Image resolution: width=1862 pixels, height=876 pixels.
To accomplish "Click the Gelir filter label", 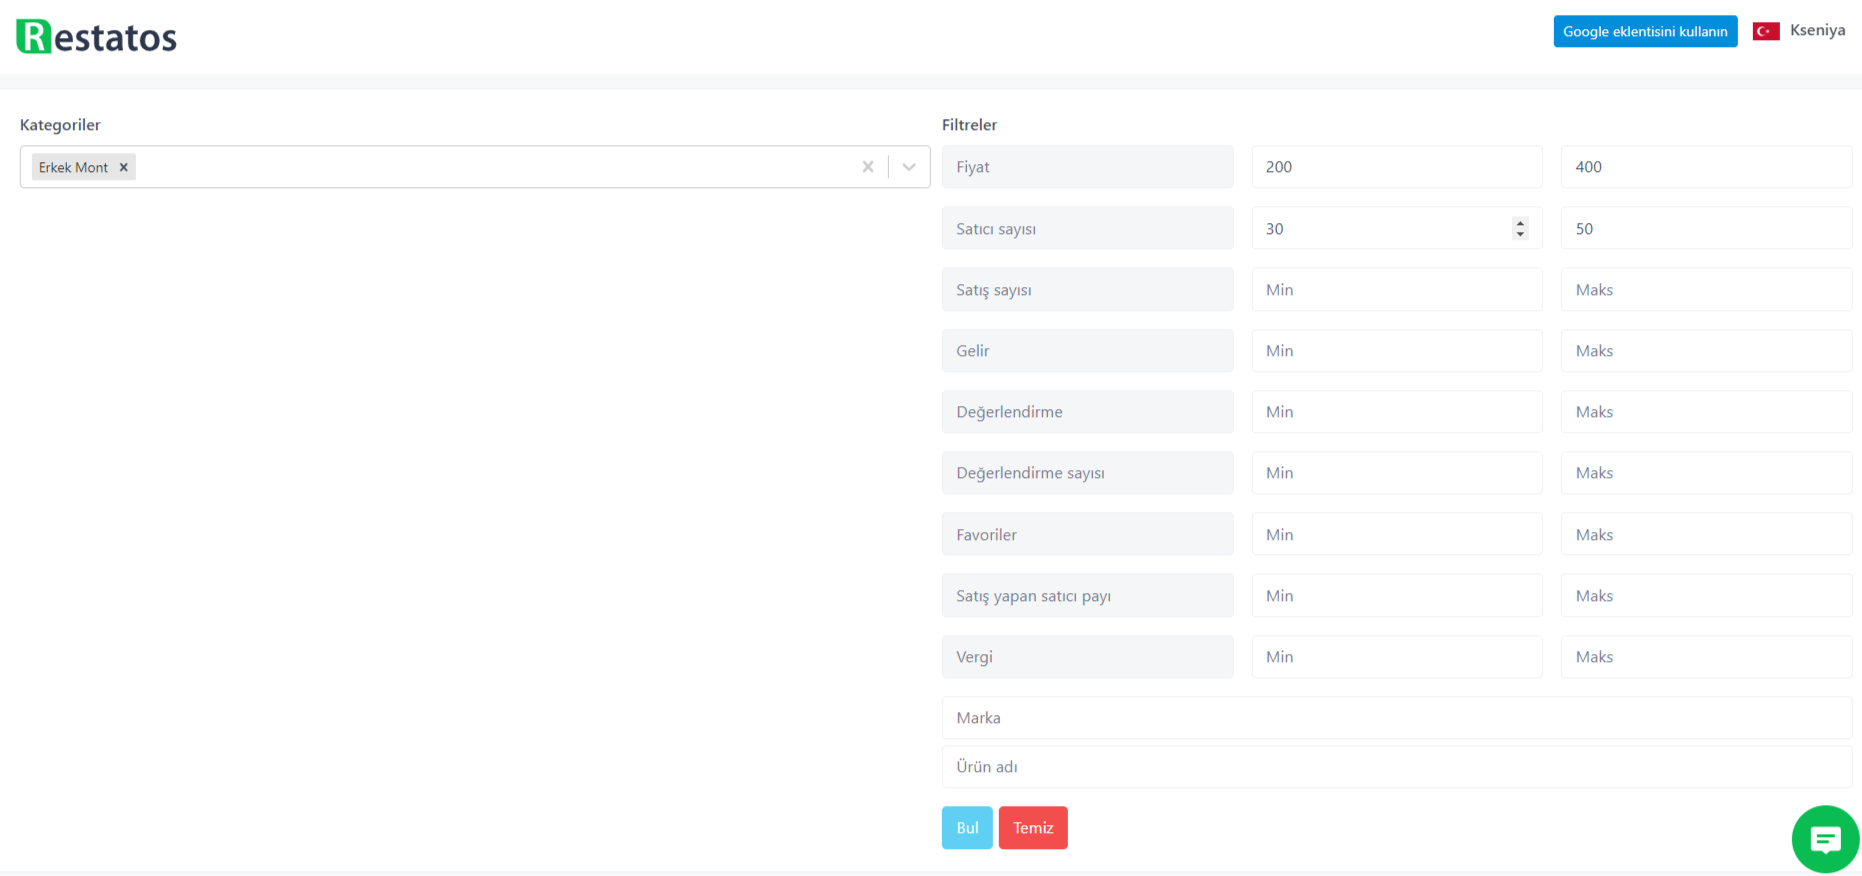I will [x=1087, y=351].
